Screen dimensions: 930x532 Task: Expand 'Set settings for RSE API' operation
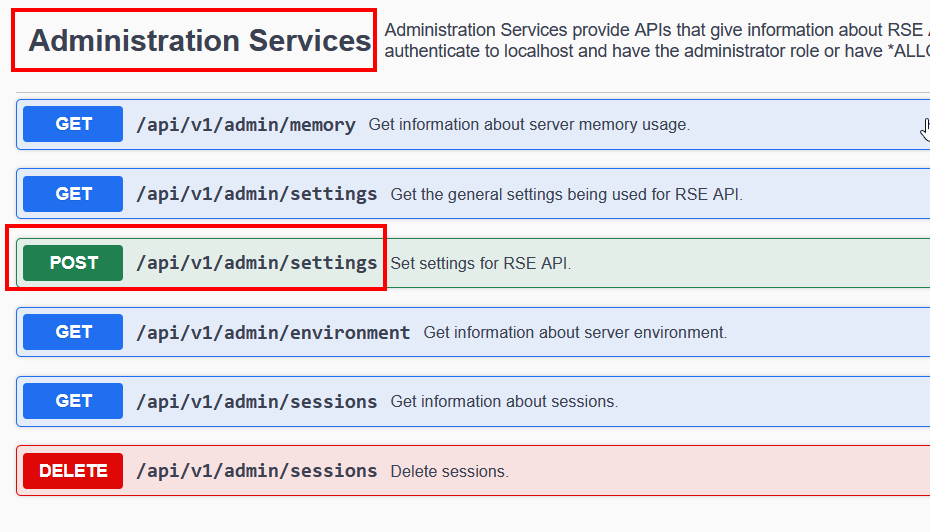[x=480, y=264]
